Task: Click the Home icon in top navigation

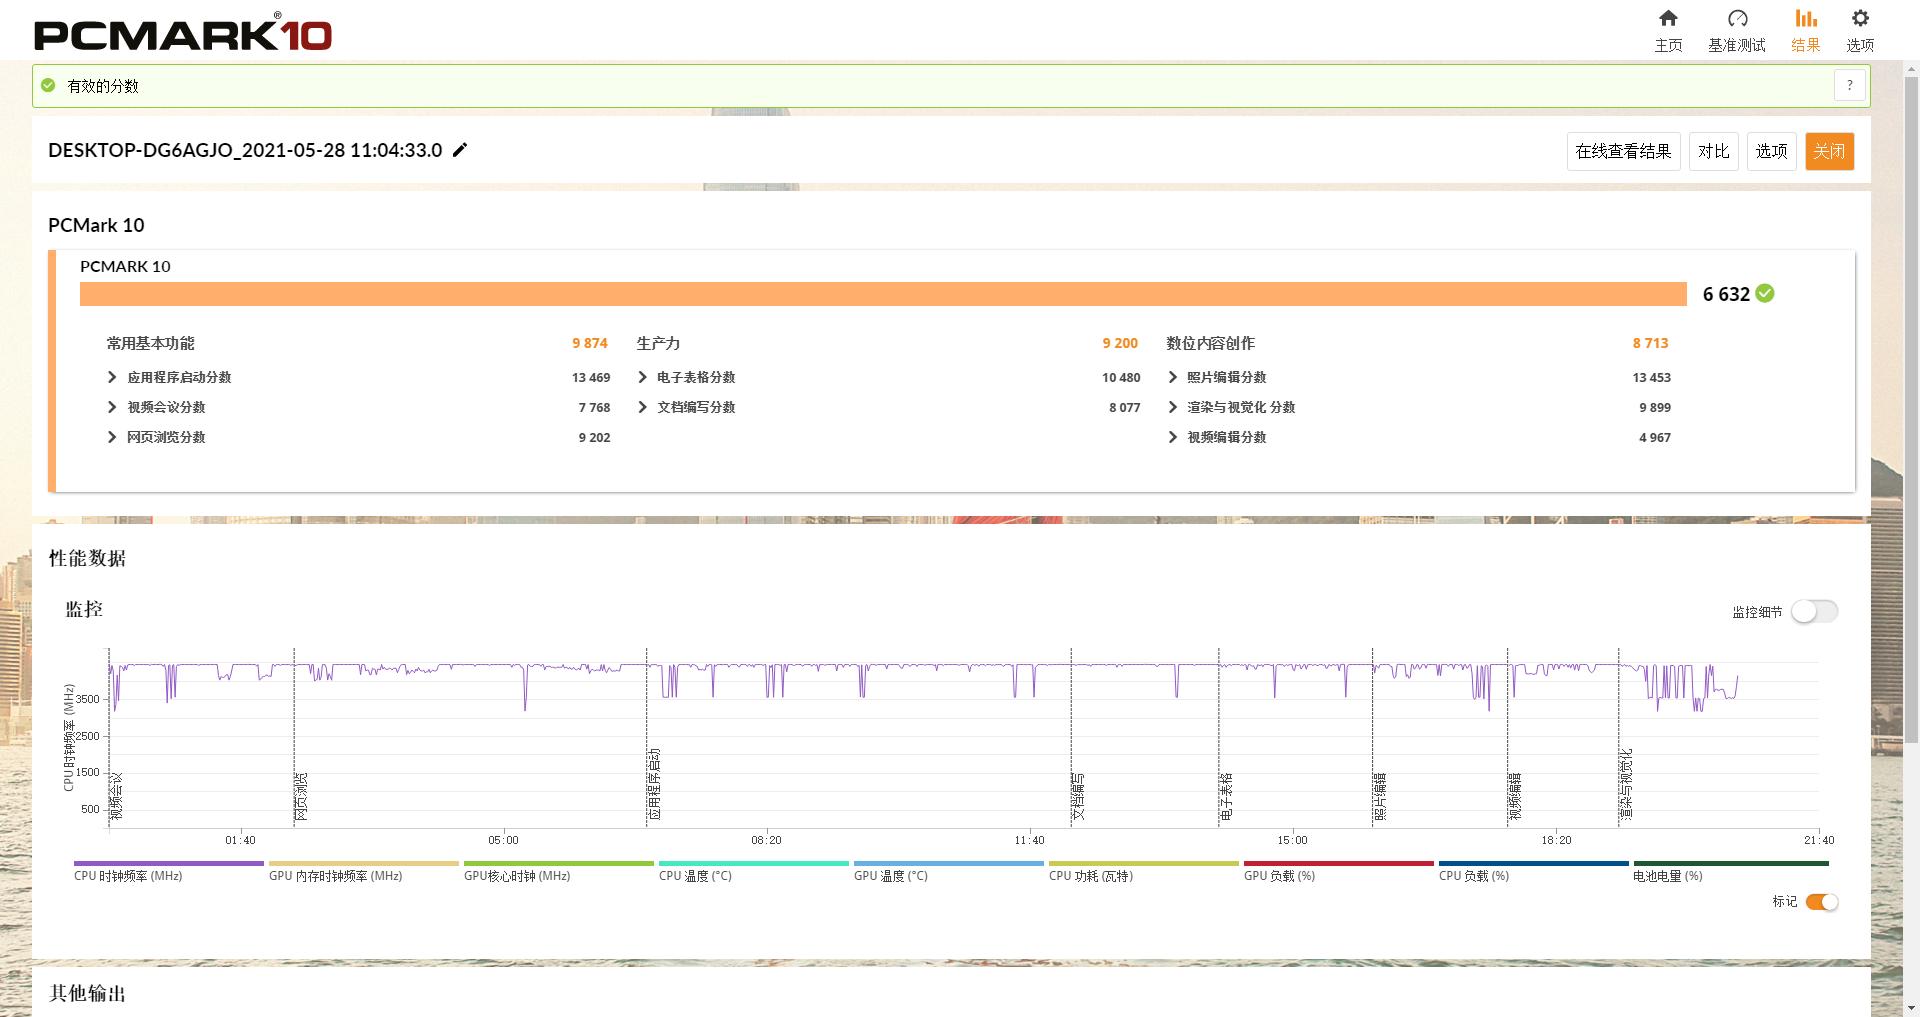Action: pyautogui.click(x=1668, y=19)
